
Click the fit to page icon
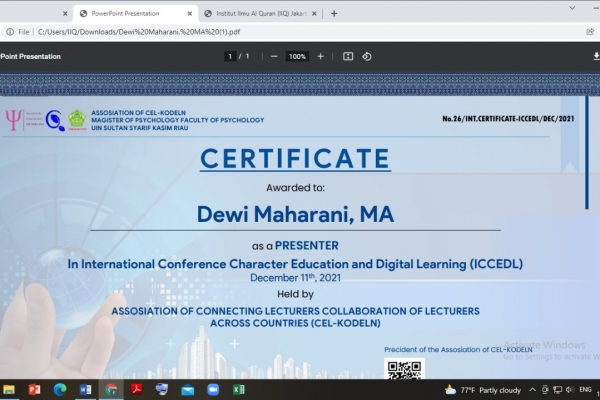(348, 56)
